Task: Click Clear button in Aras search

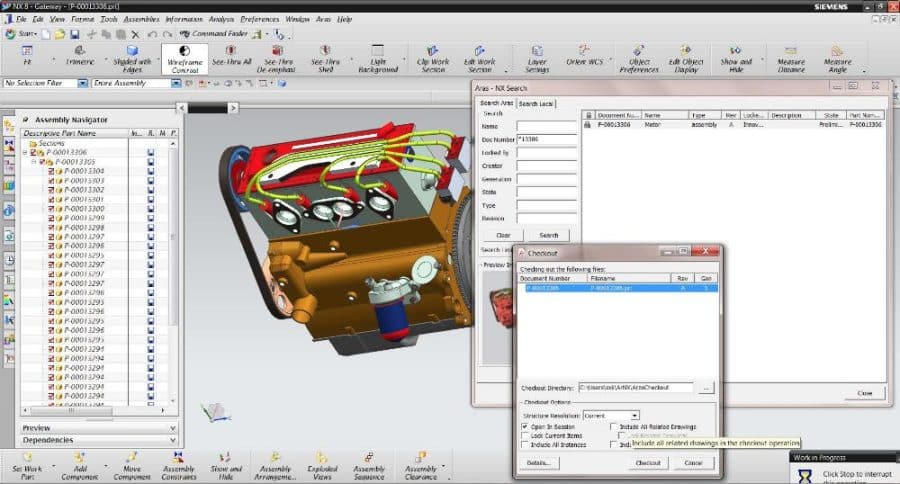Action: pos(503,235)
